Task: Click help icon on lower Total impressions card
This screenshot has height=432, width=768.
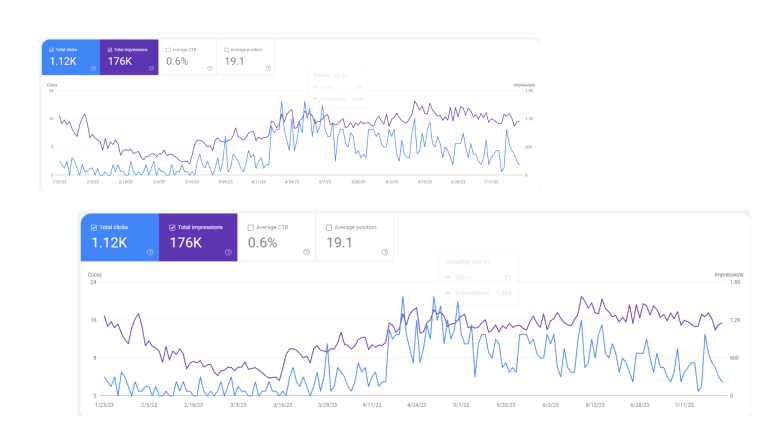Action: pyautogui.click(x=228, y=252)
